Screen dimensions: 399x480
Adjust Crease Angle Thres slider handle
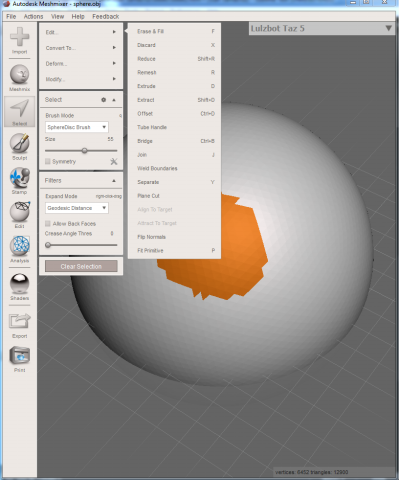[48, 245]
